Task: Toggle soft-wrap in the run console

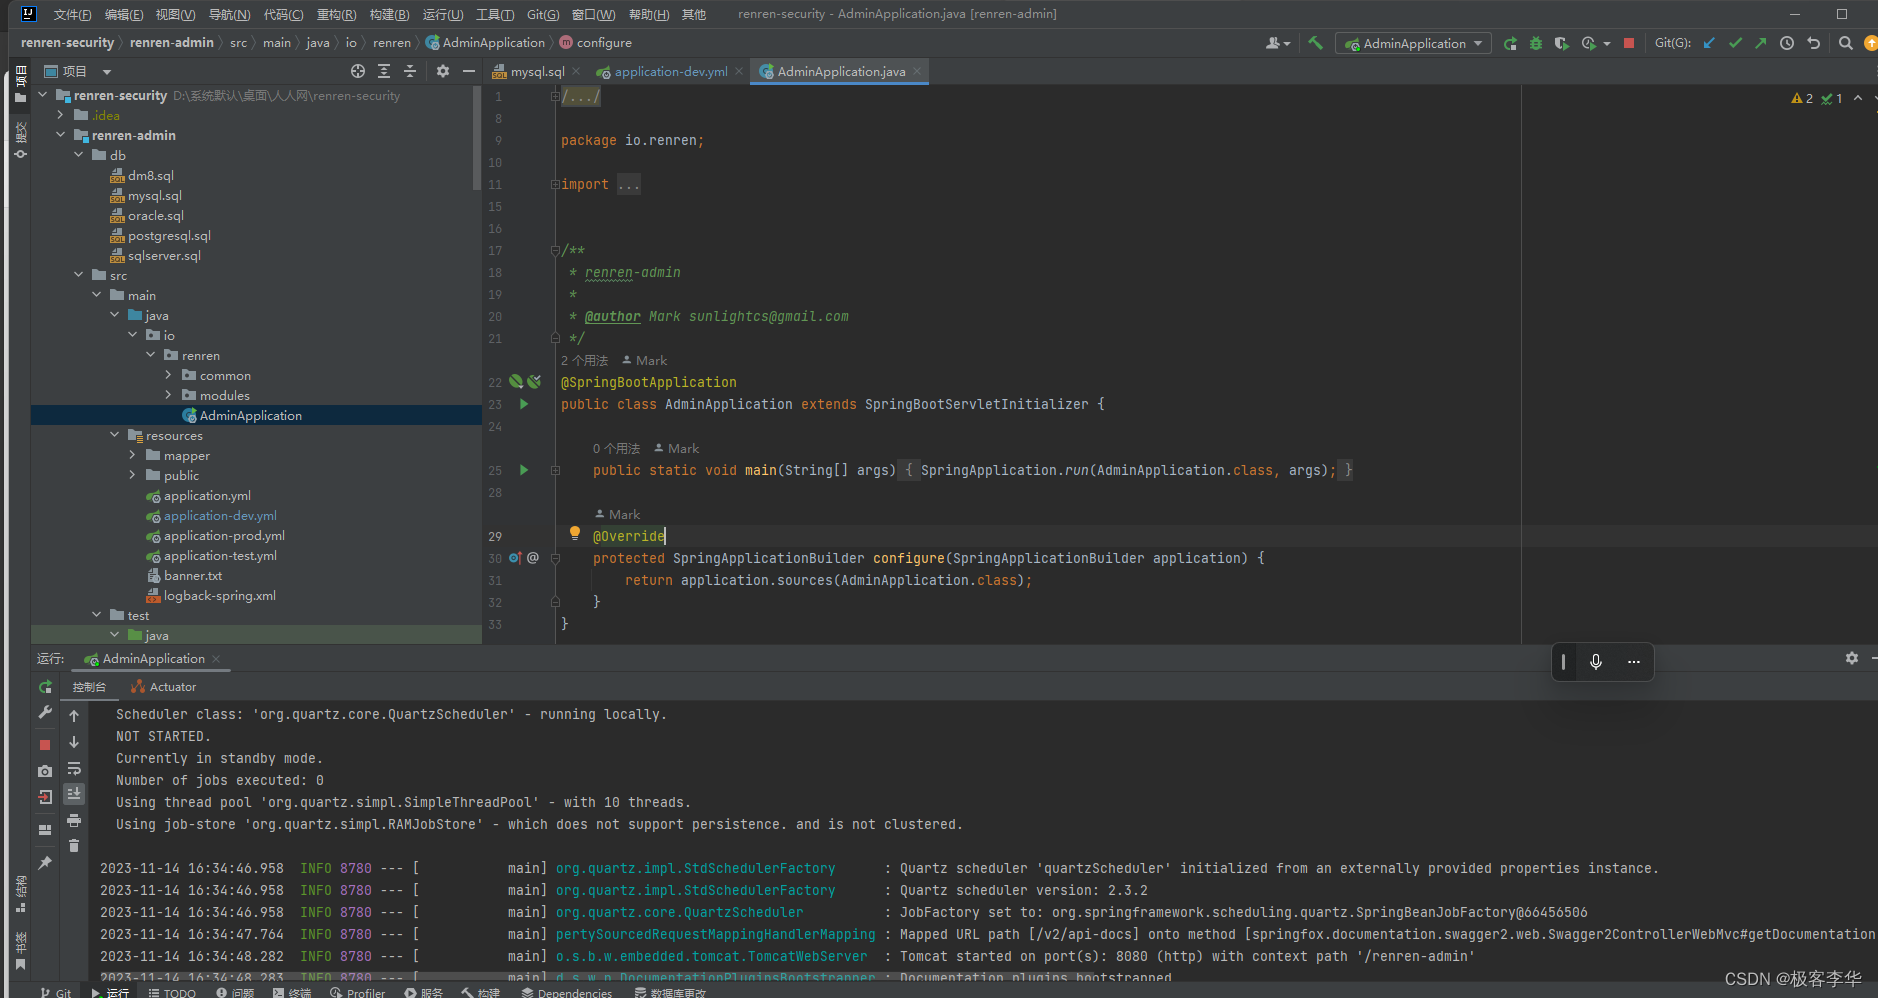Action: coord(74,768)
